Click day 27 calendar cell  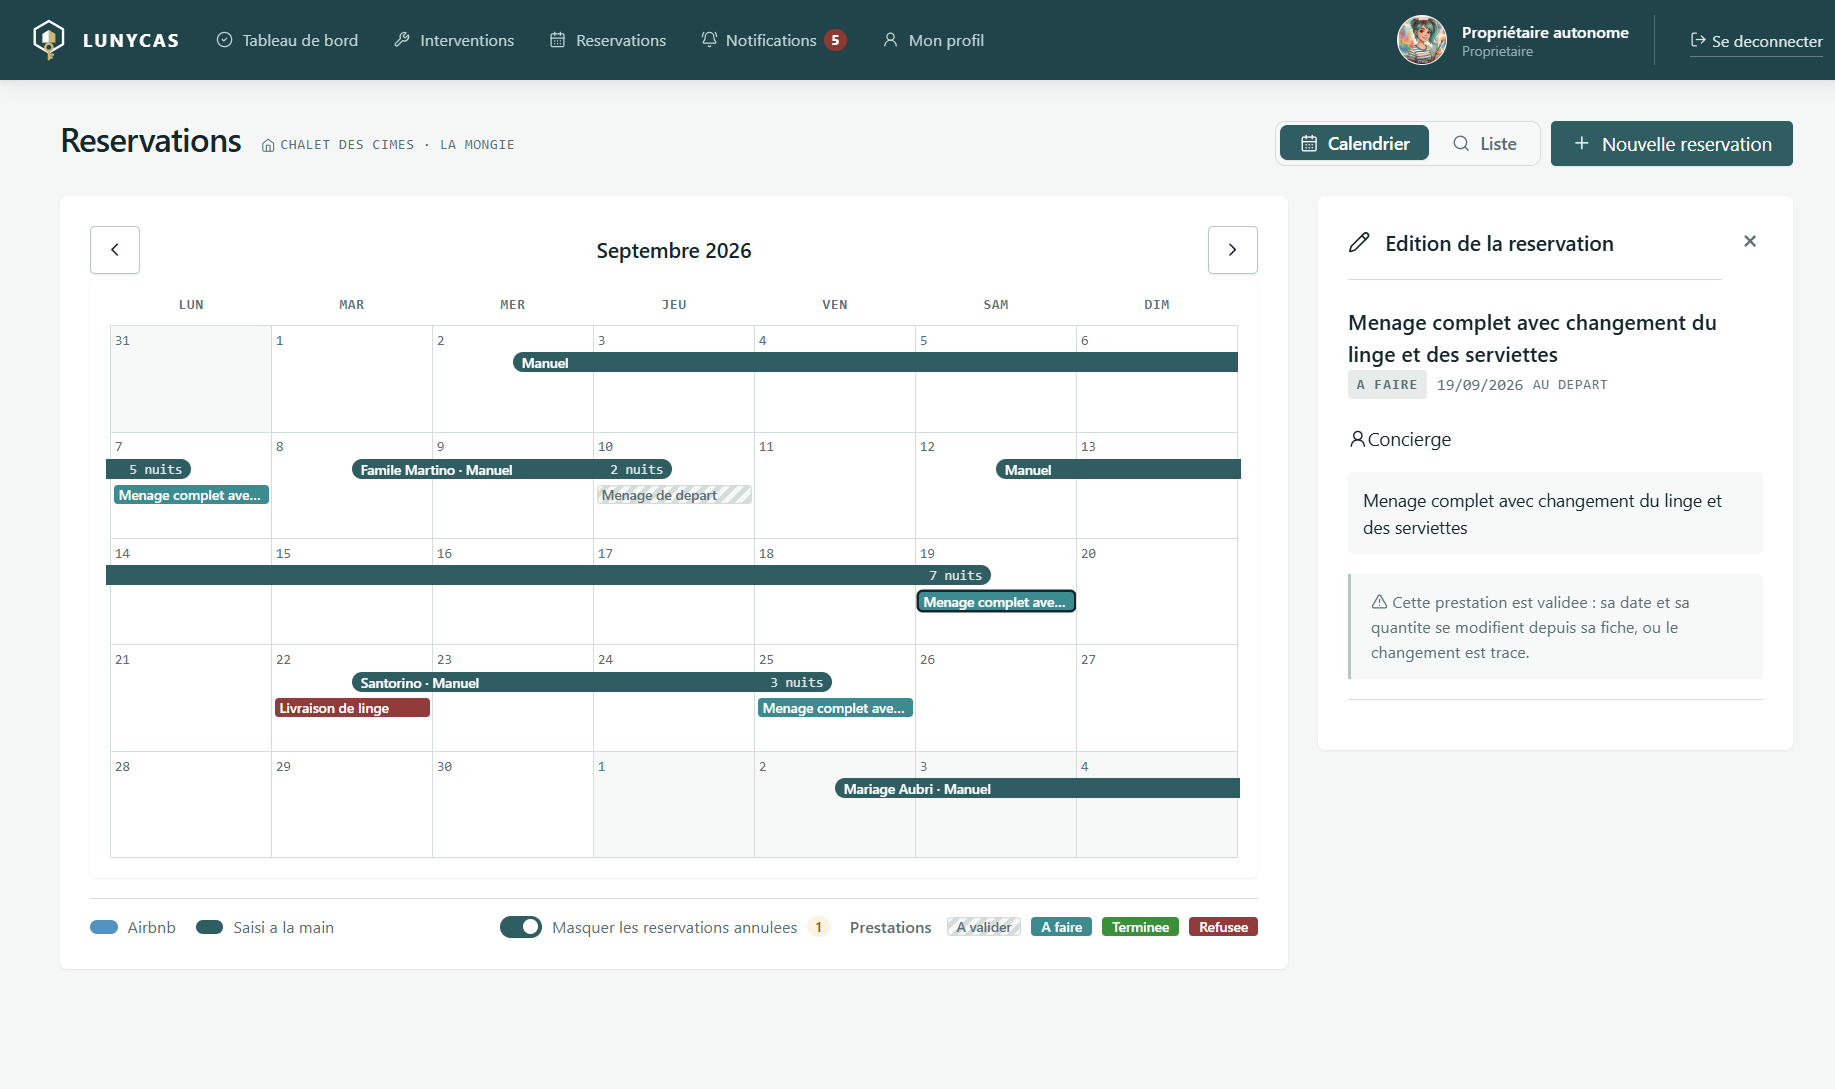coord(1157,698)
